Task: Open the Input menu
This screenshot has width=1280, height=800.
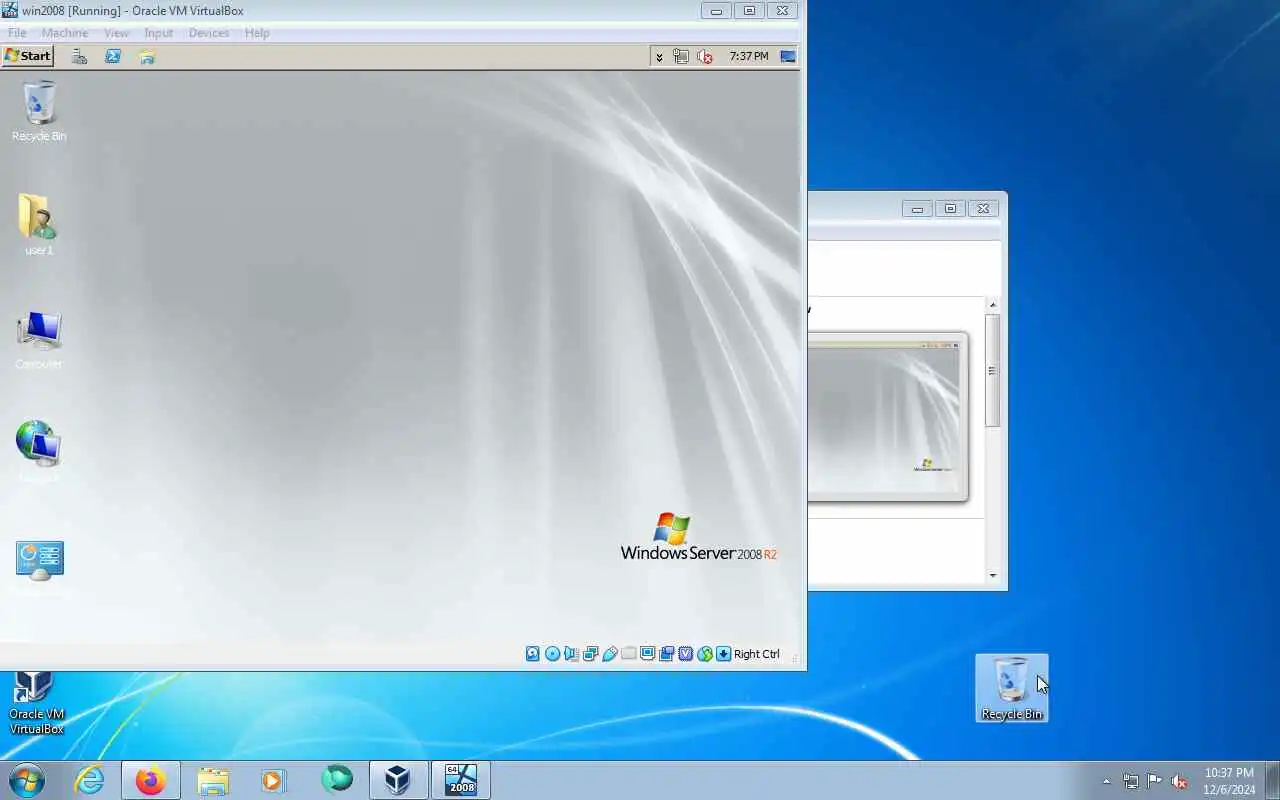Action: [x=158, y=33]
